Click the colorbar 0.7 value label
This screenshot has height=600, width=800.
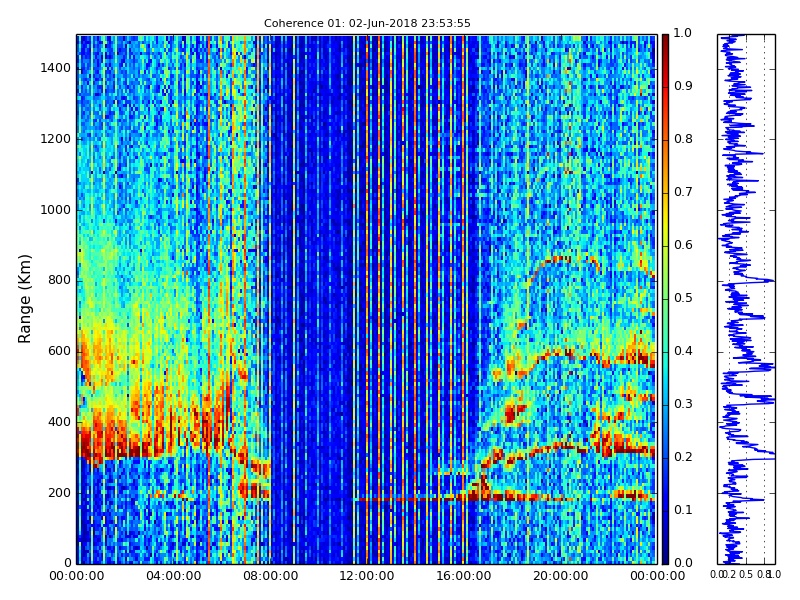tap(683, 192)
